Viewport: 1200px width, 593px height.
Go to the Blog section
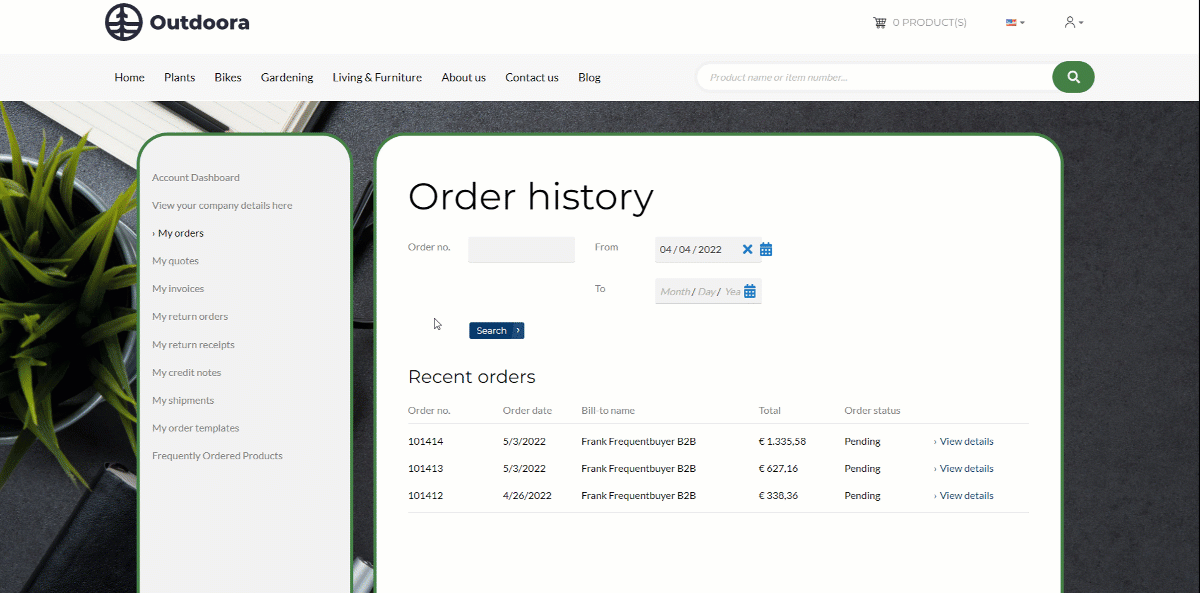point(589,77)
